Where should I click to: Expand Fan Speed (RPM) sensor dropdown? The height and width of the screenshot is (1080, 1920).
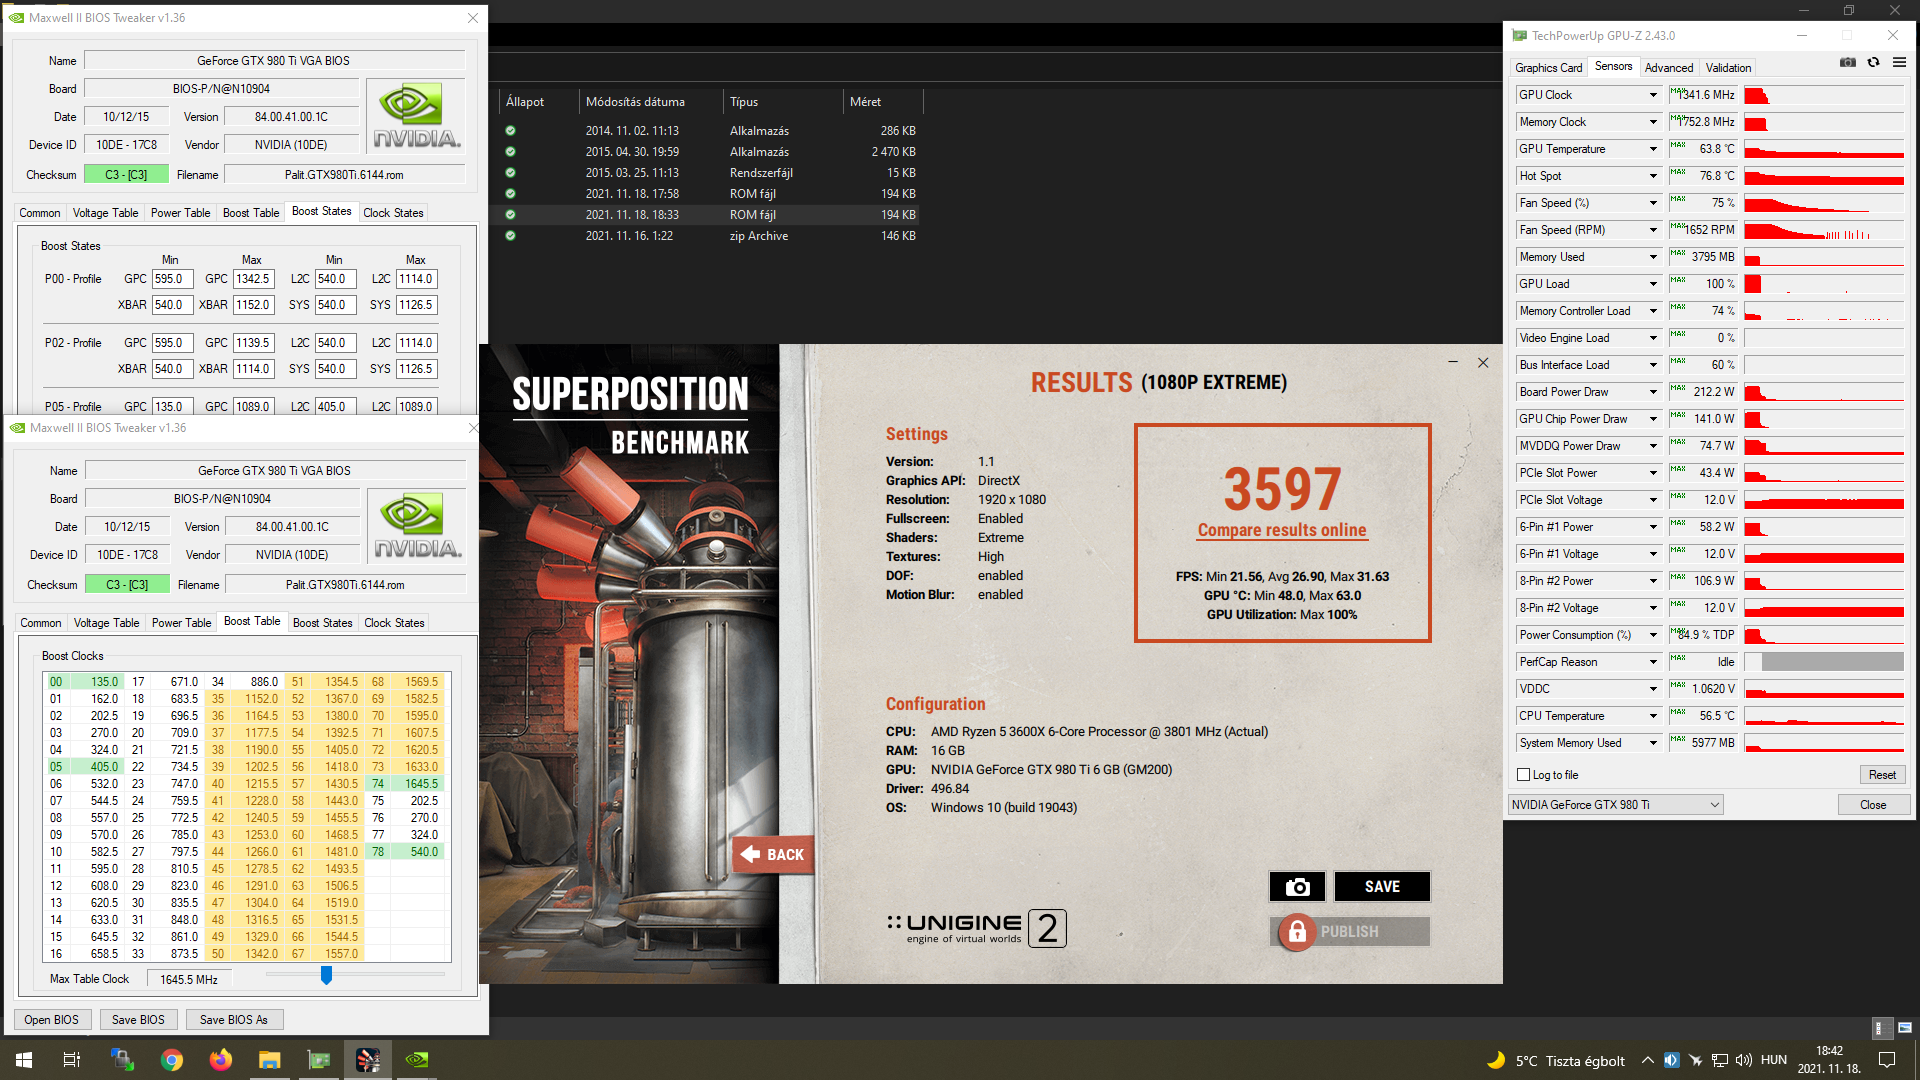pyautogui.click(x=1653, y=230)
